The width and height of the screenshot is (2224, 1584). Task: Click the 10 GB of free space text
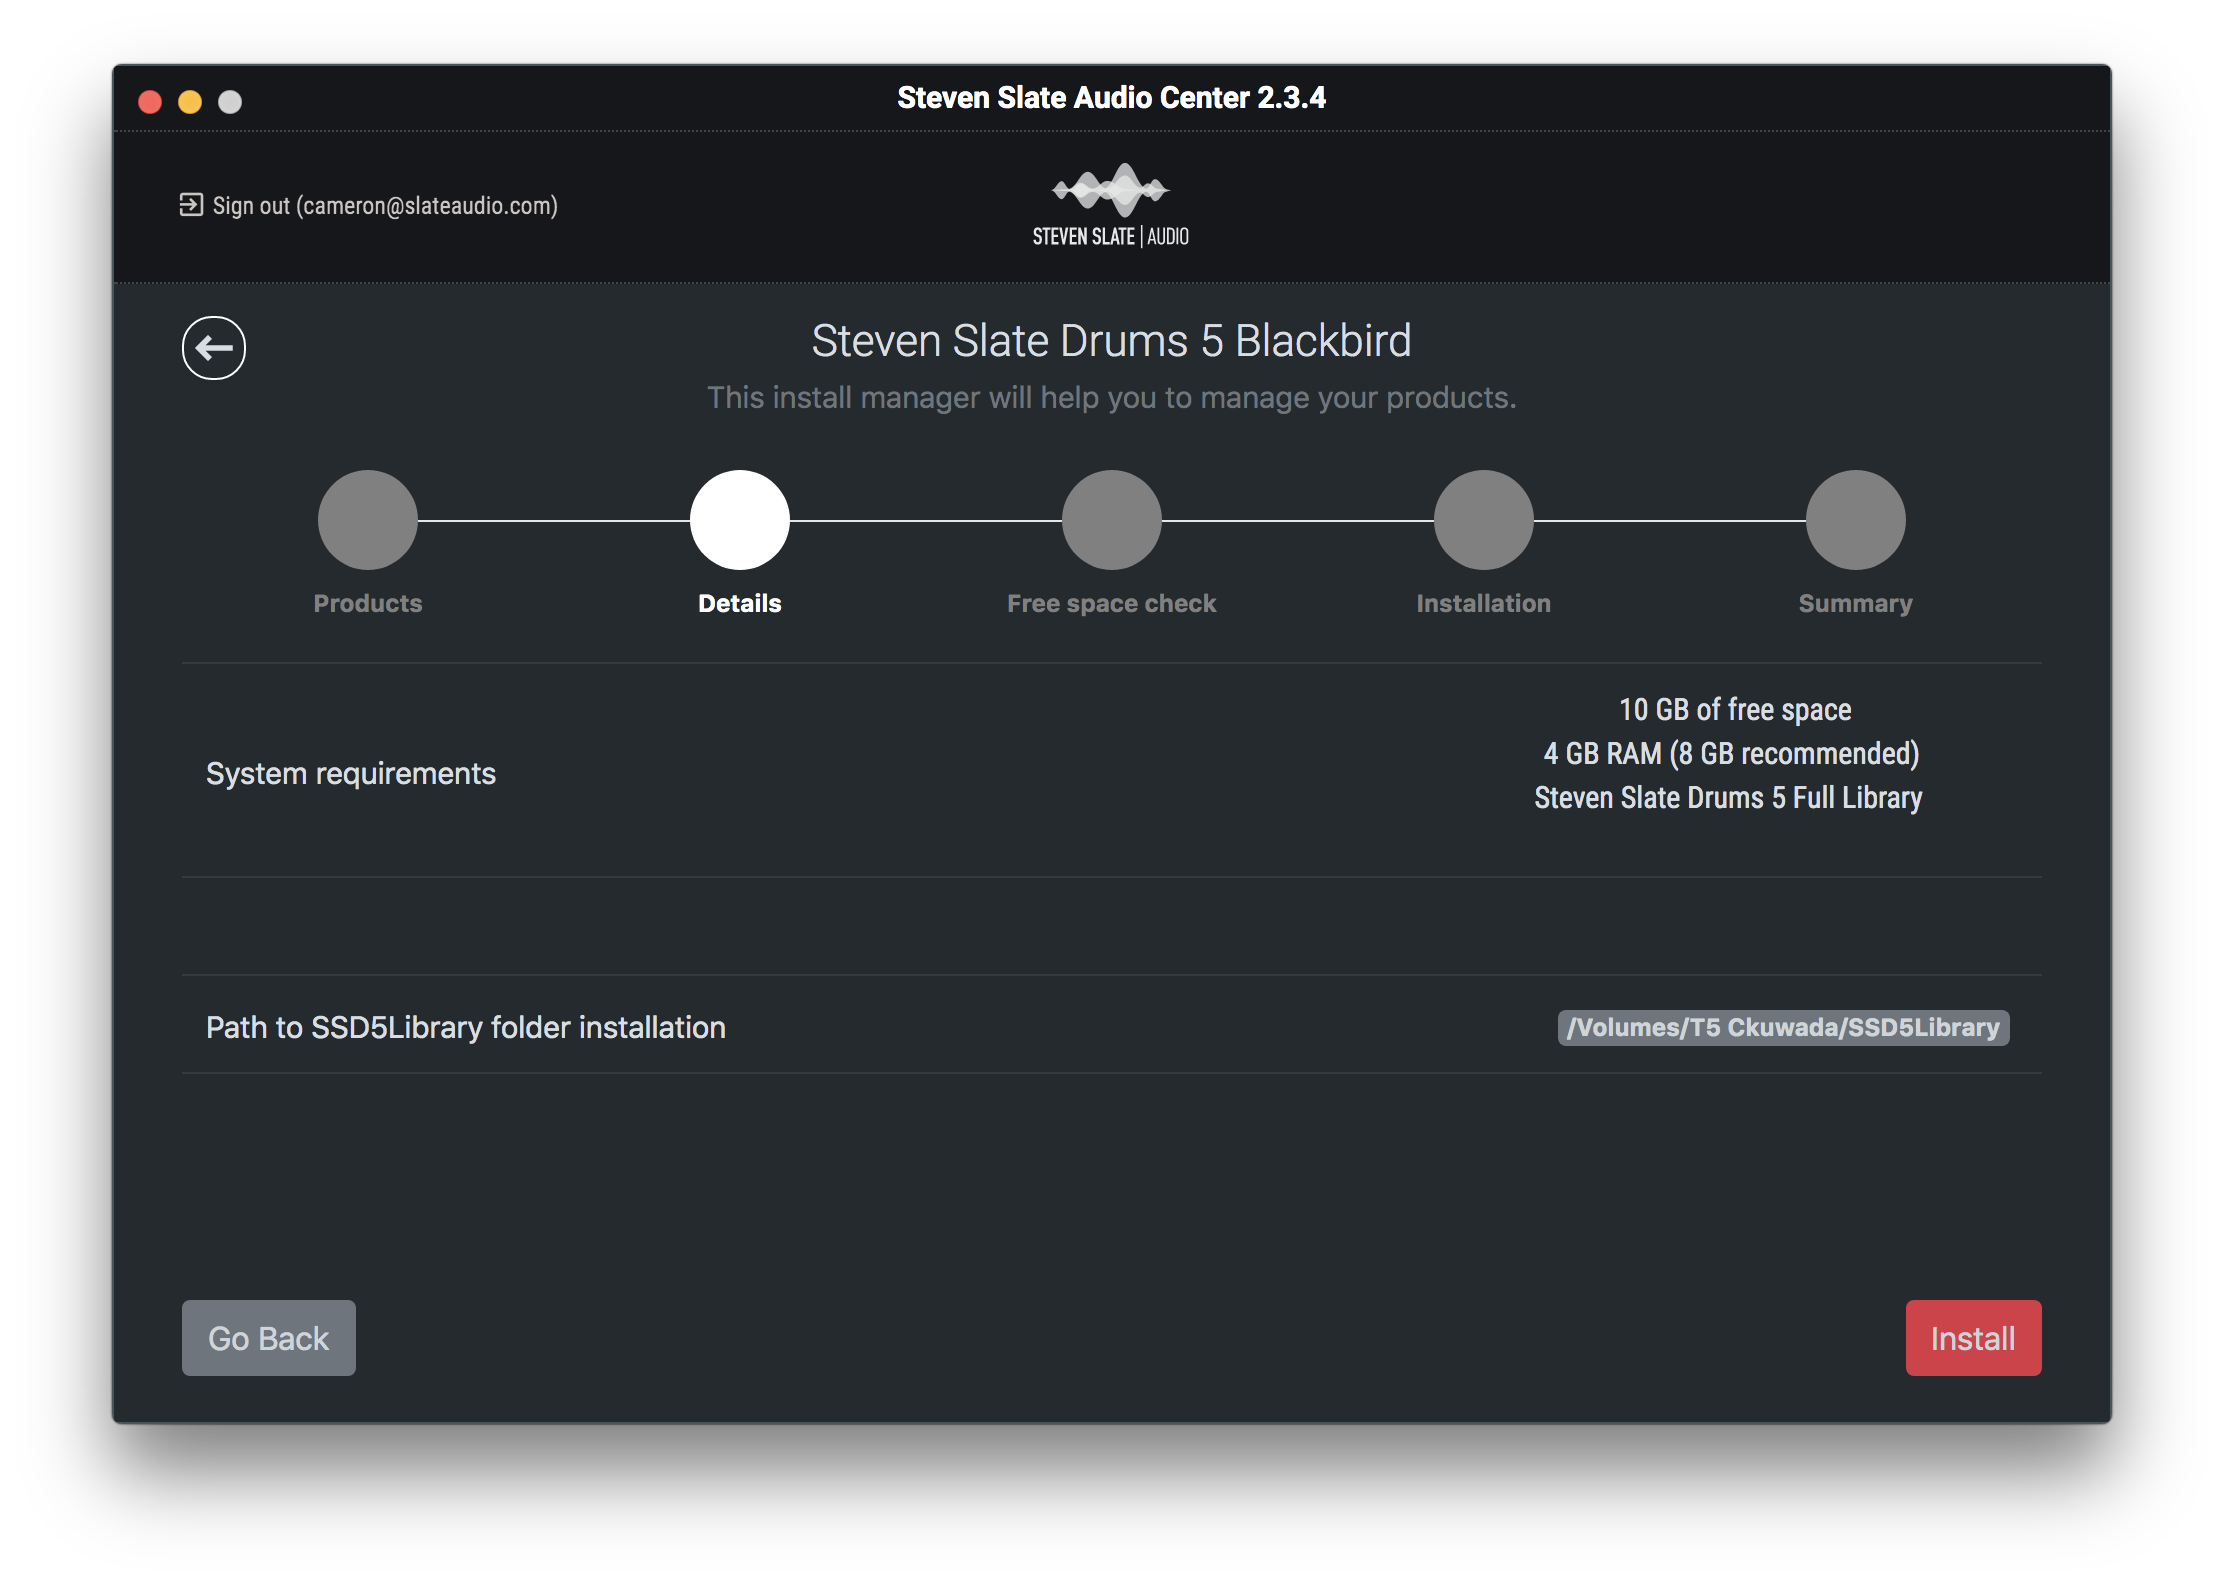click(1735, 709)
